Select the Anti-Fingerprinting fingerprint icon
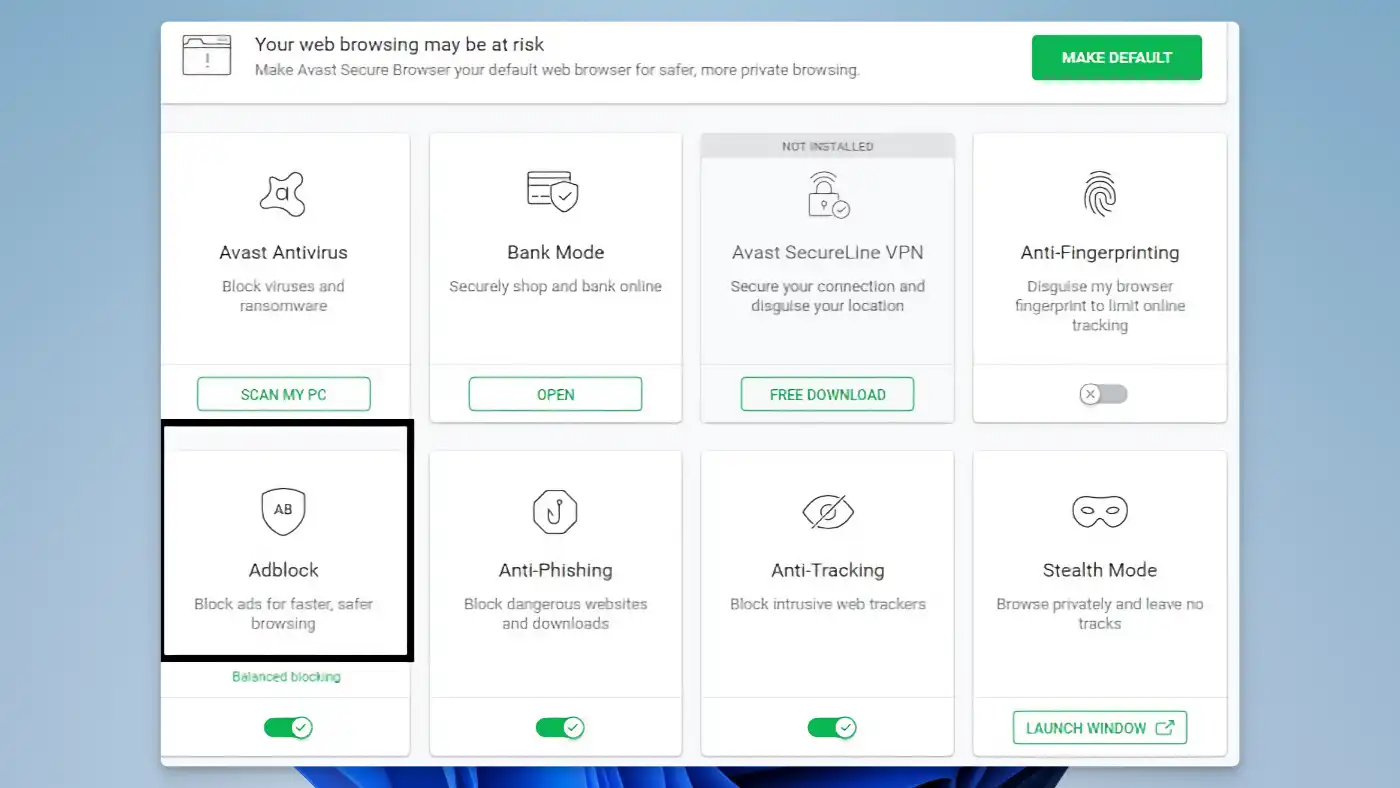The width and height of the screenshot is (1400, 788). click(x=1099, y=193)
